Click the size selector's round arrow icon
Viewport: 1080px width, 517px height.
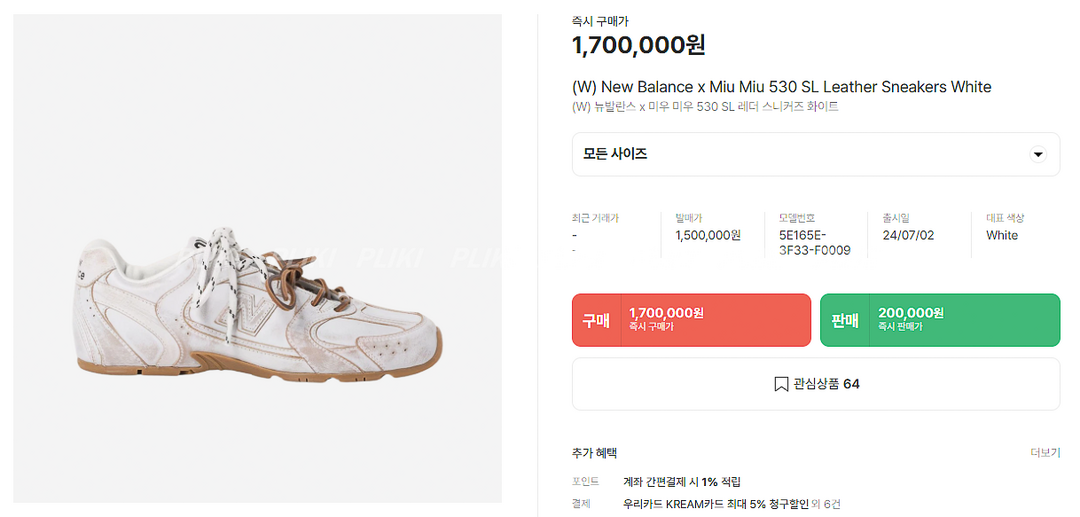tap(1037, 154)
